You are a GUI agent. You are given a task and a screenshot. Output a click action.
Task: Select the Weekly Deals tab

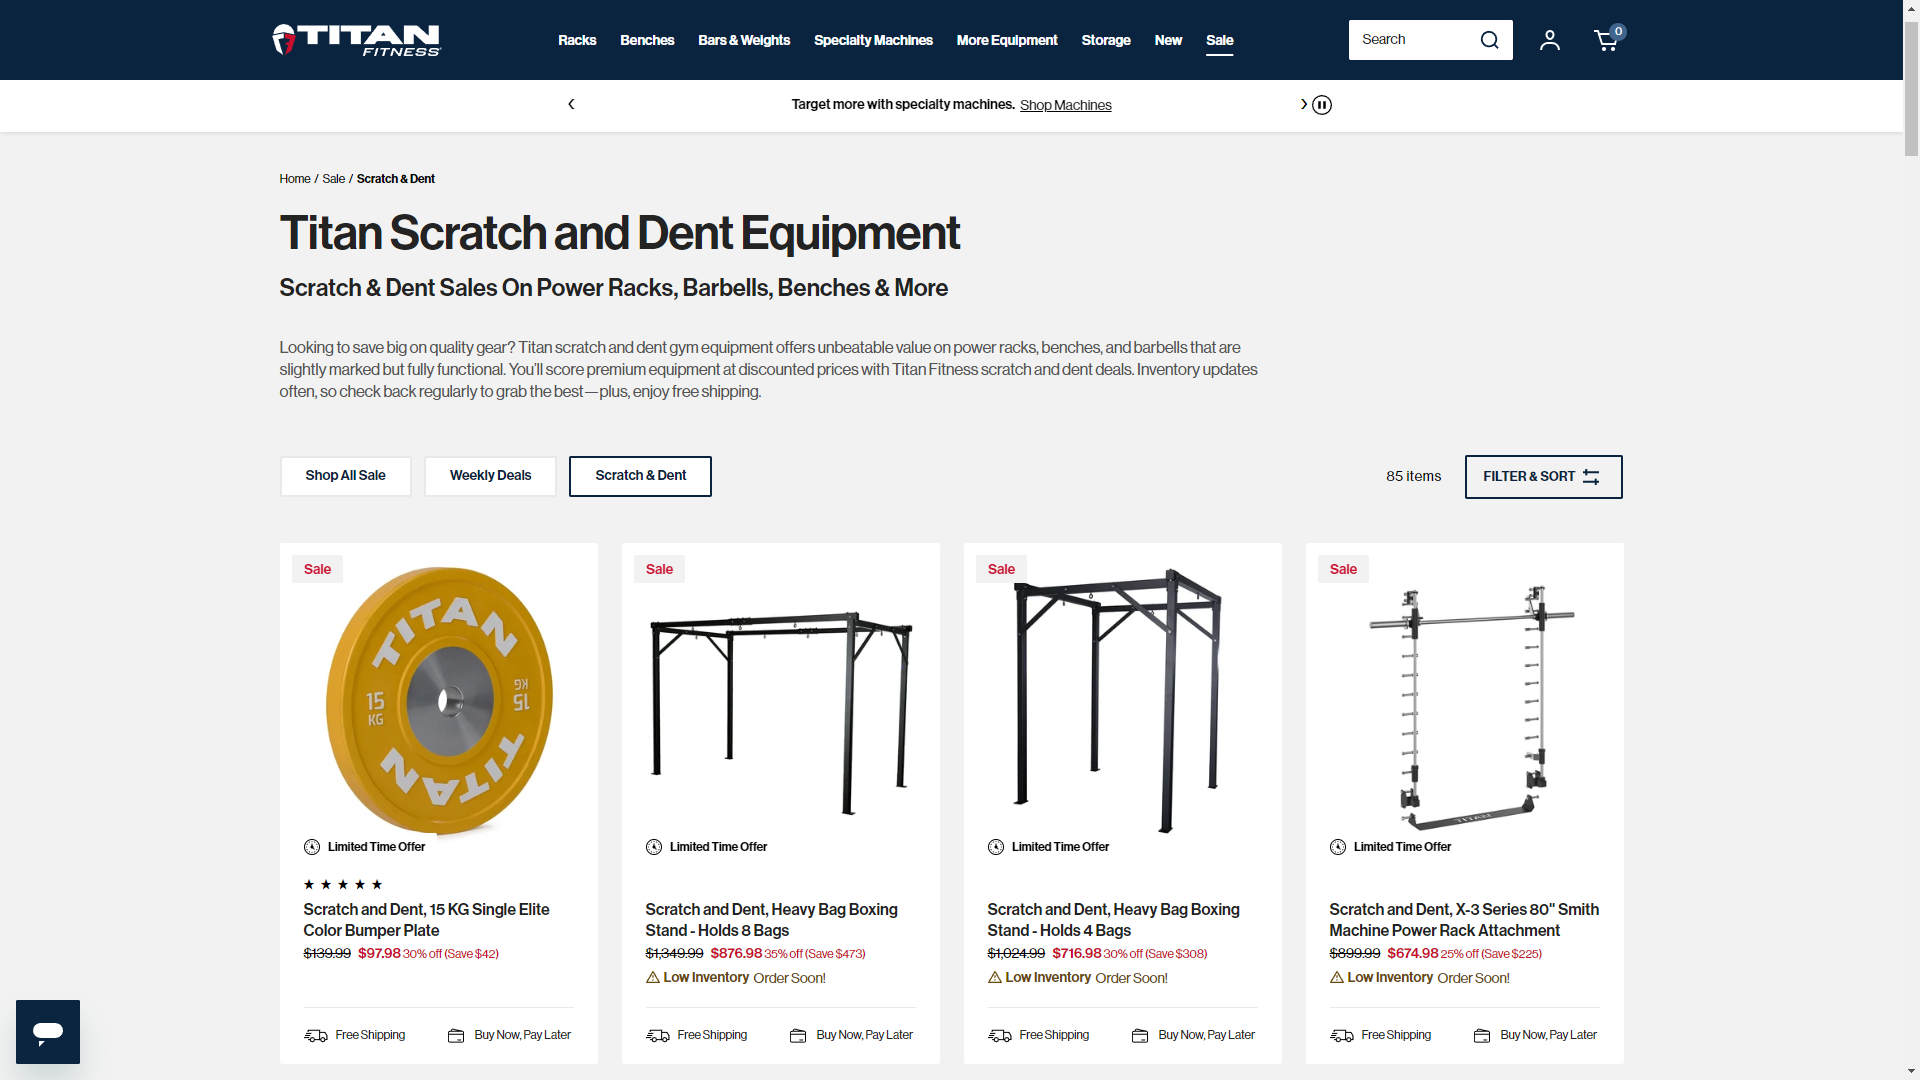tap(490, 476)
